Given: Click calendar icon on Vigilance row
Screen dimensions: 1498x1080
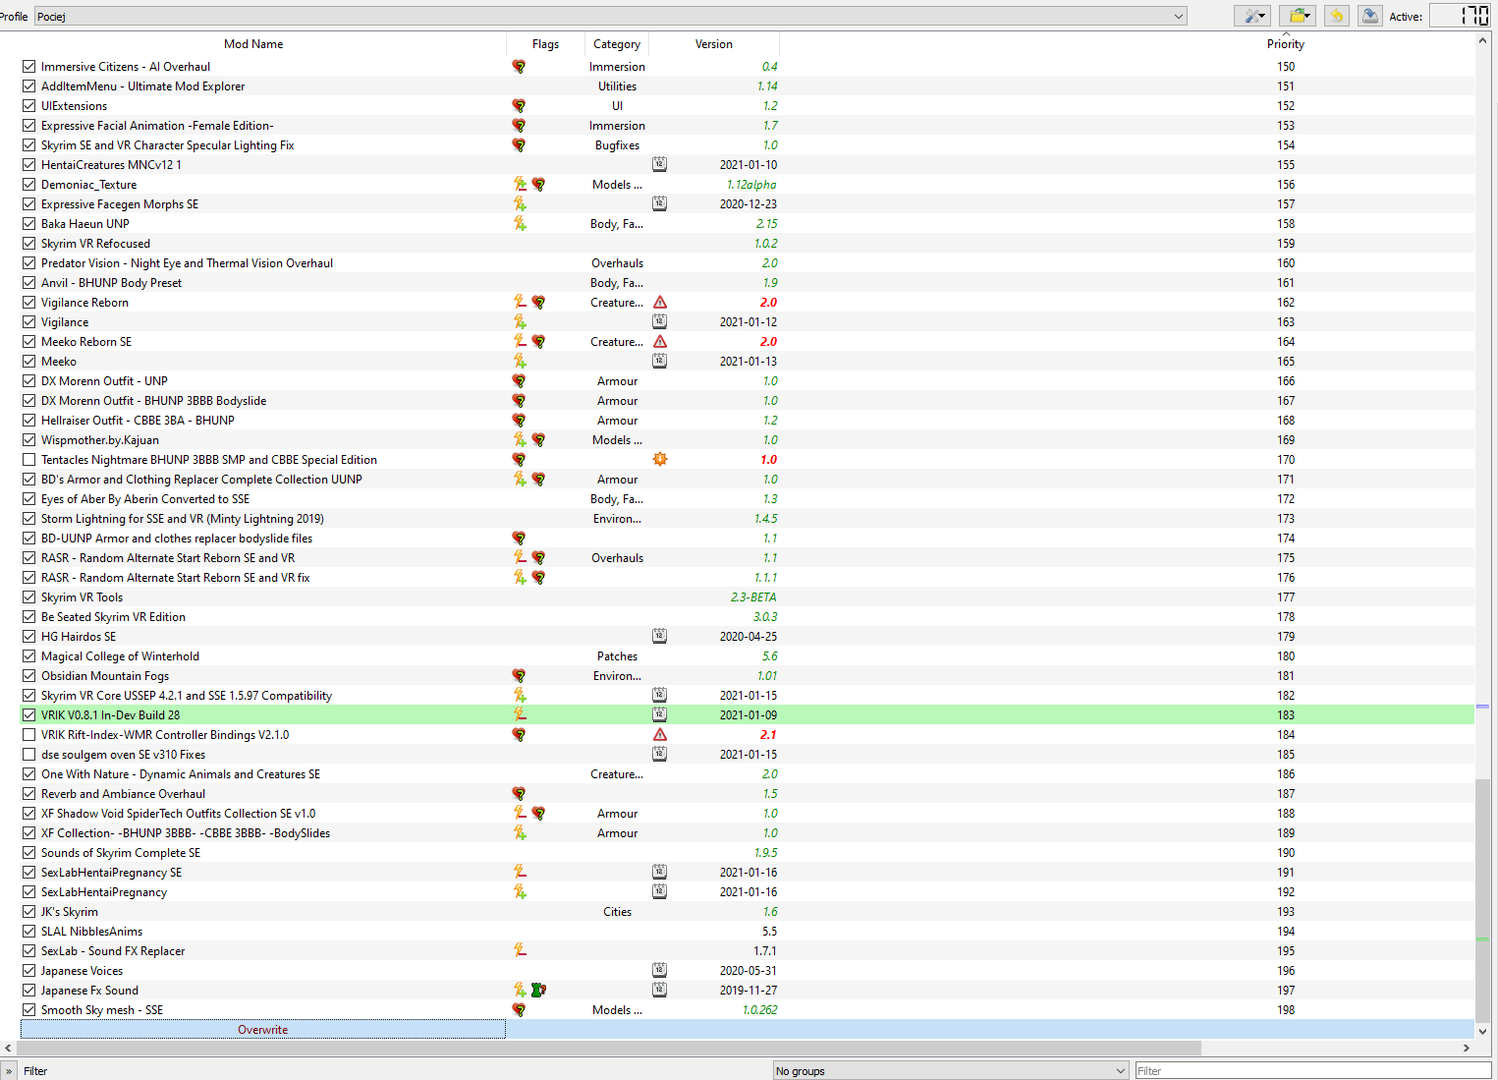Looking at the screenshot, I should click(x=660, y=322).
